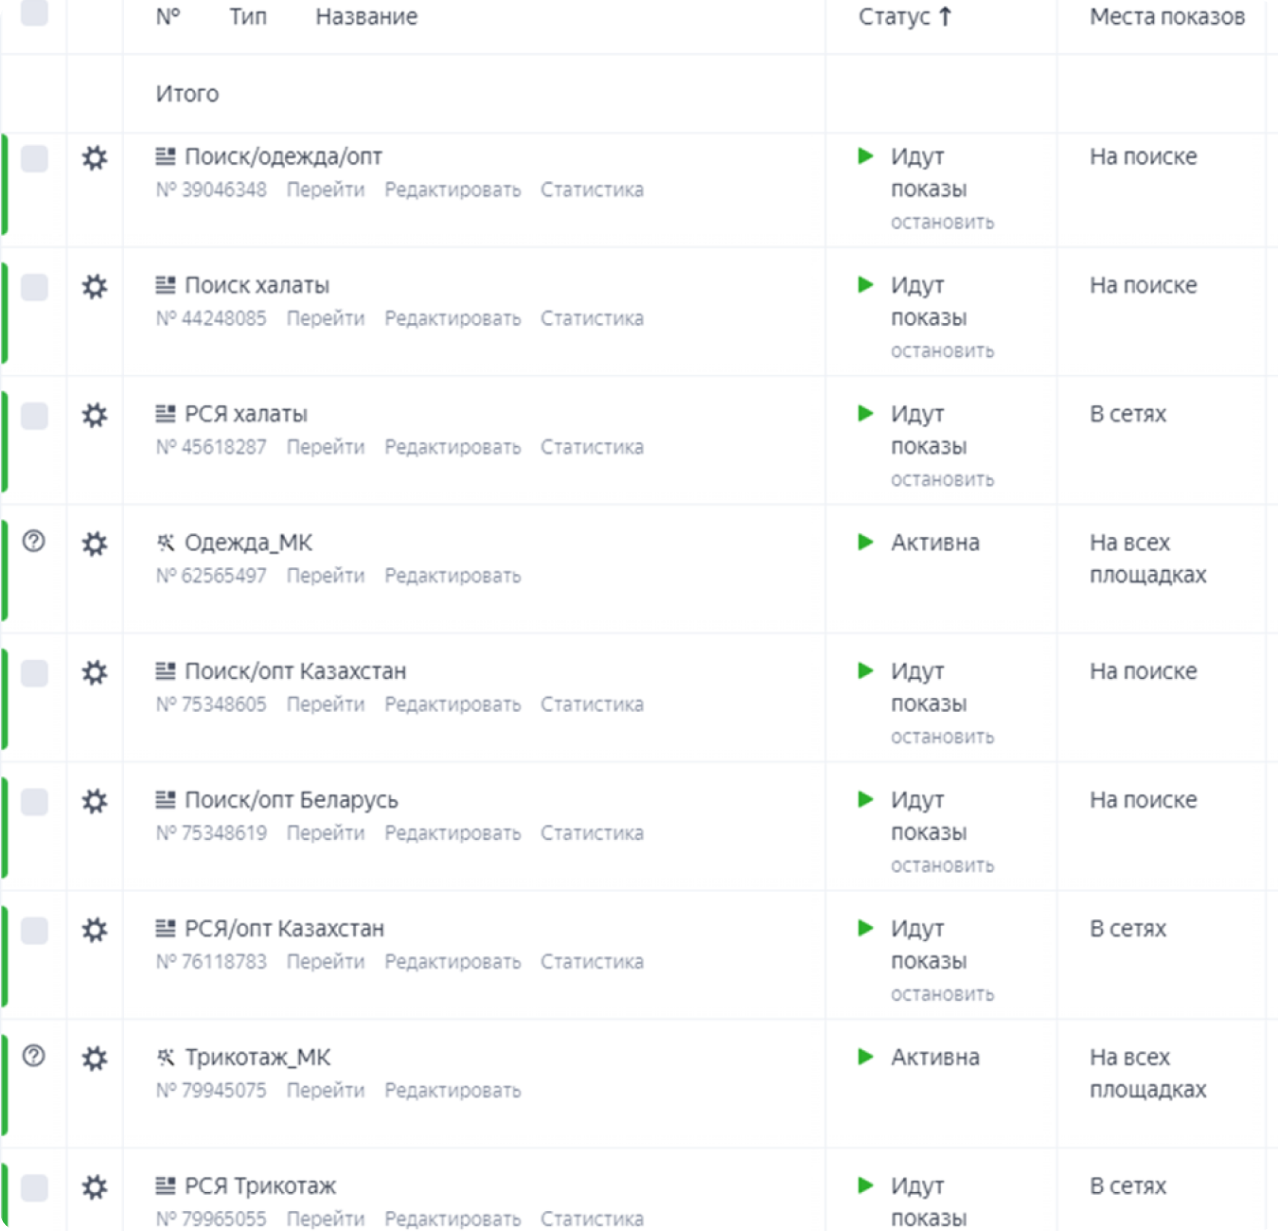
Task: Click gear icon beside Поиск халаты campaign
Action: click(94, 287)
